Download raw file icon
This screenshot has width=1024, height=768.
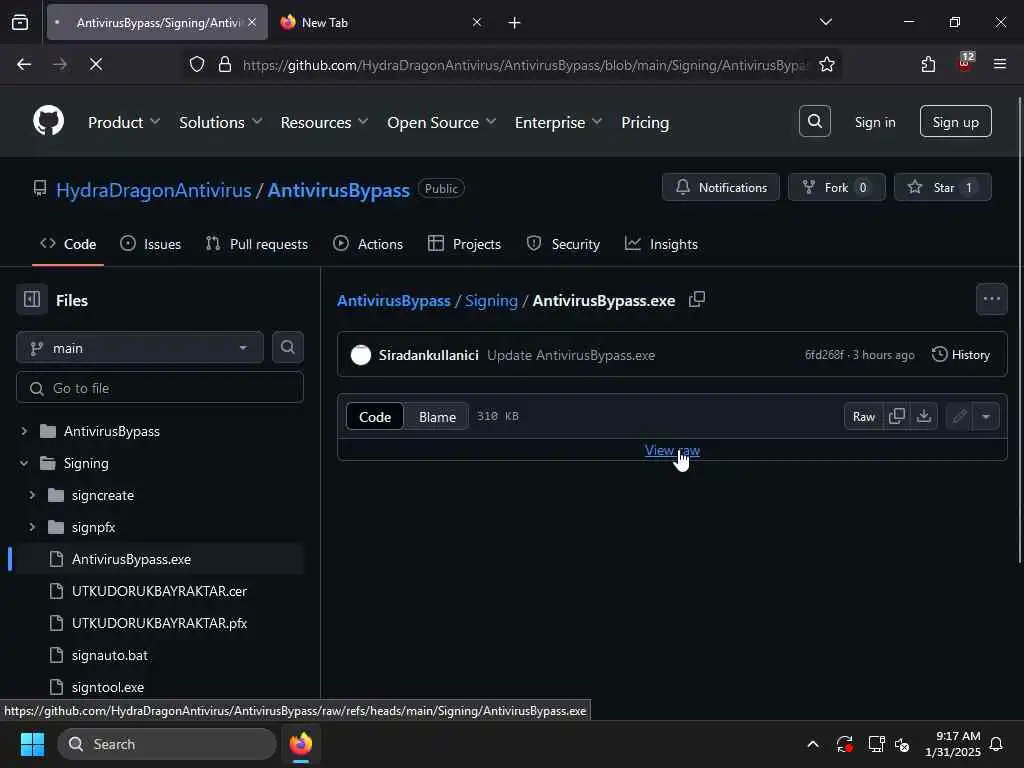click(x=923, y=416)
